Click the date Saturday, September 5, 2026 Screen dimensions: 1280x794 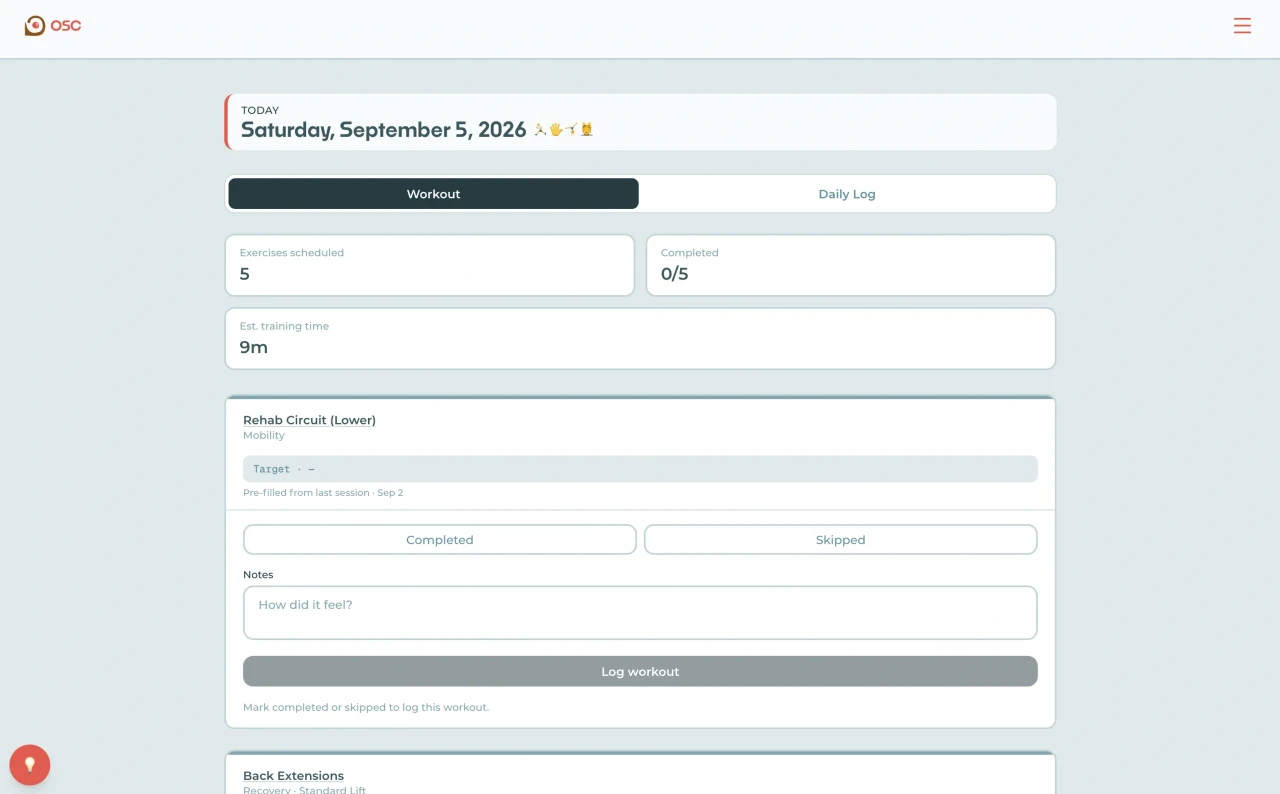(383, 130)
